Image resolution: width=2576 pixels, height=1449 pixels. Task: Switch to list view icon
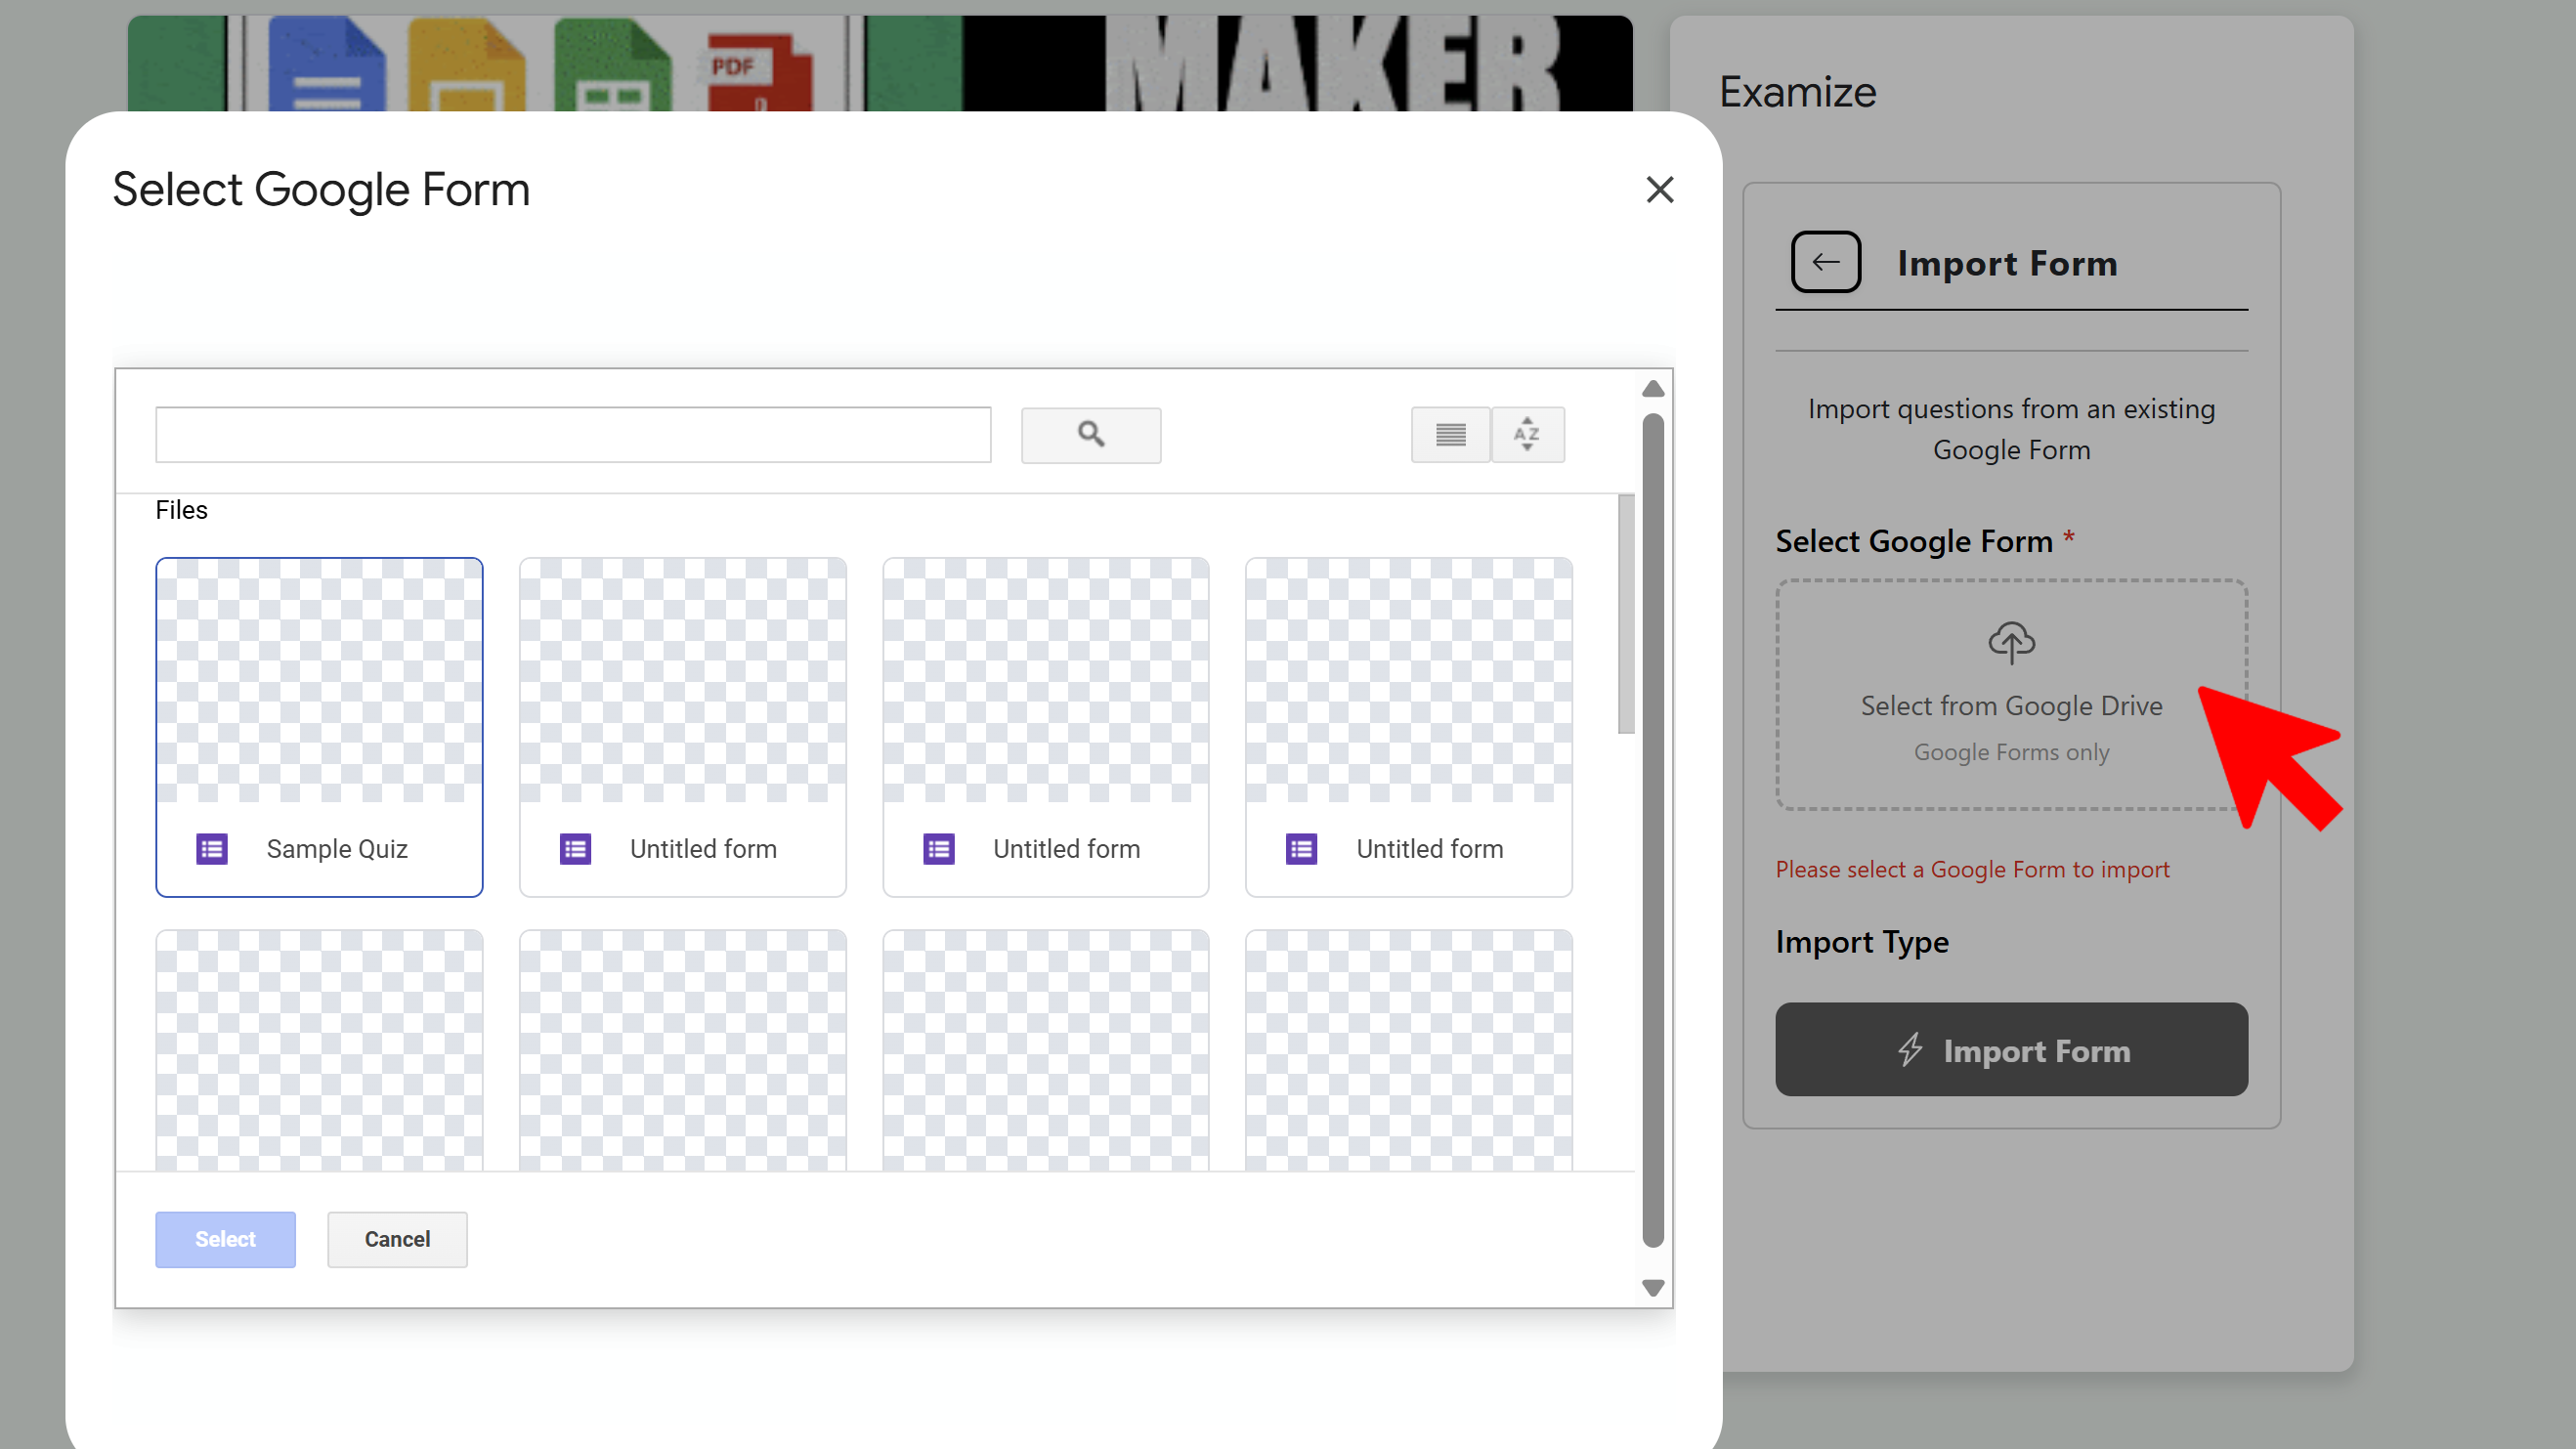(x=1450, y=434)
